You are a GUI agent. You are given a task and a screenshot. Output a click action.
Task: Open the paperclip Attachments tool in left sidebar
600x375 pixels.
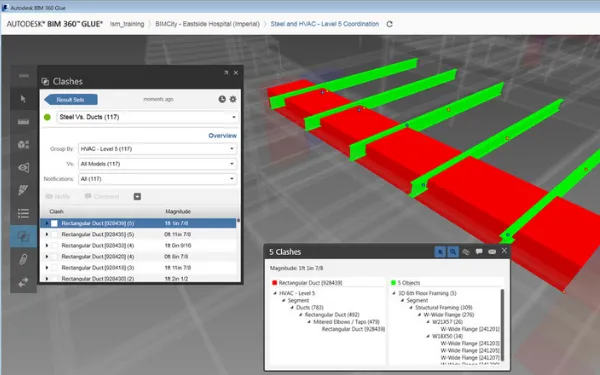point(23,259)
